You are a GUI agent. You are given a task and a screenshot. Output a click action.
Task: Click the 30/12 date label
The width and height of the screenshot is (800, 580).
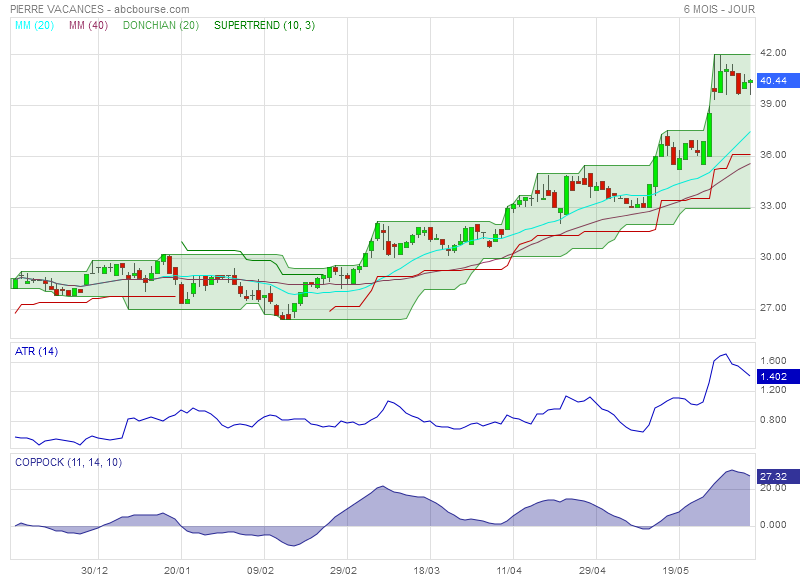point(94,570)
